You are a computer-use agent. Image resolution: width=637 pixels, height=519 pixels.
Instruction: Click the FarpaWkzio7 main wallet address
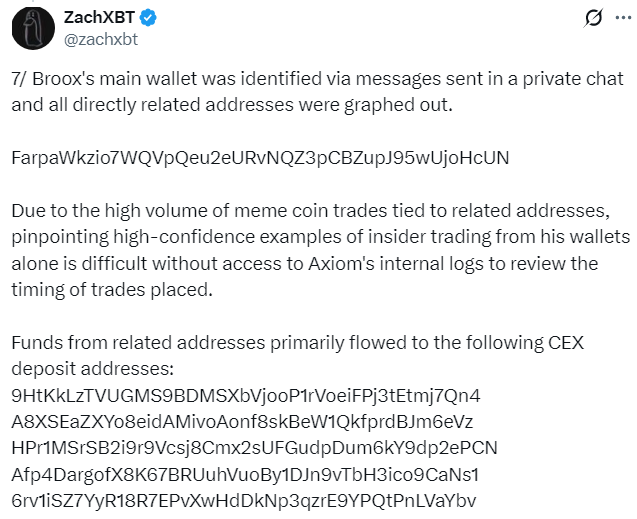[x=260, y=158]
